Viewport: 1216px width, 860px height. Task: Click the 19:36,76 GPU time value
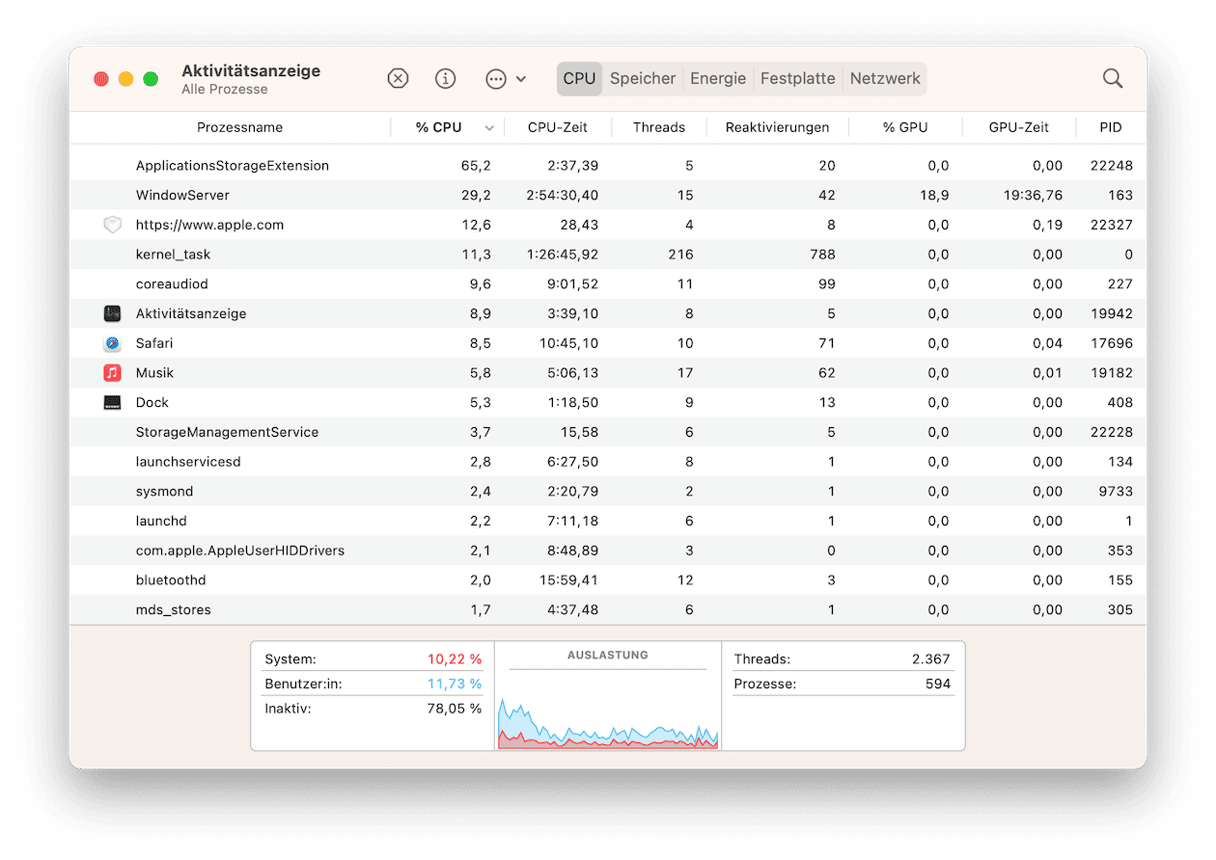[1031, 195]
